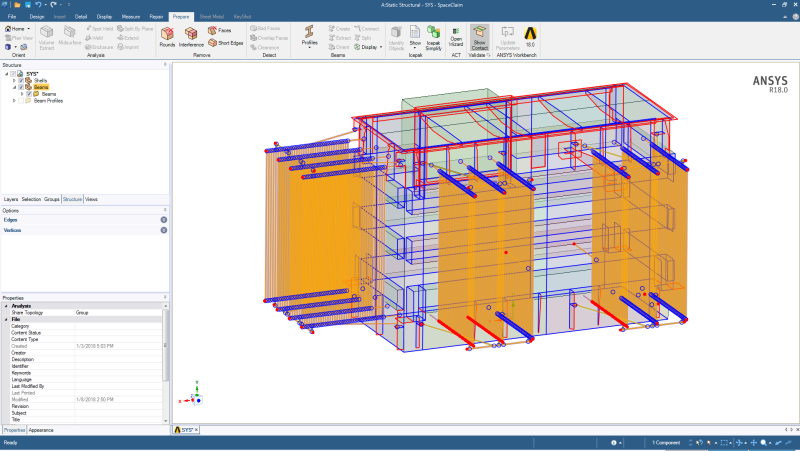Launch Icepak Simplify
The image size is (800, 451).
pos(433,38)
